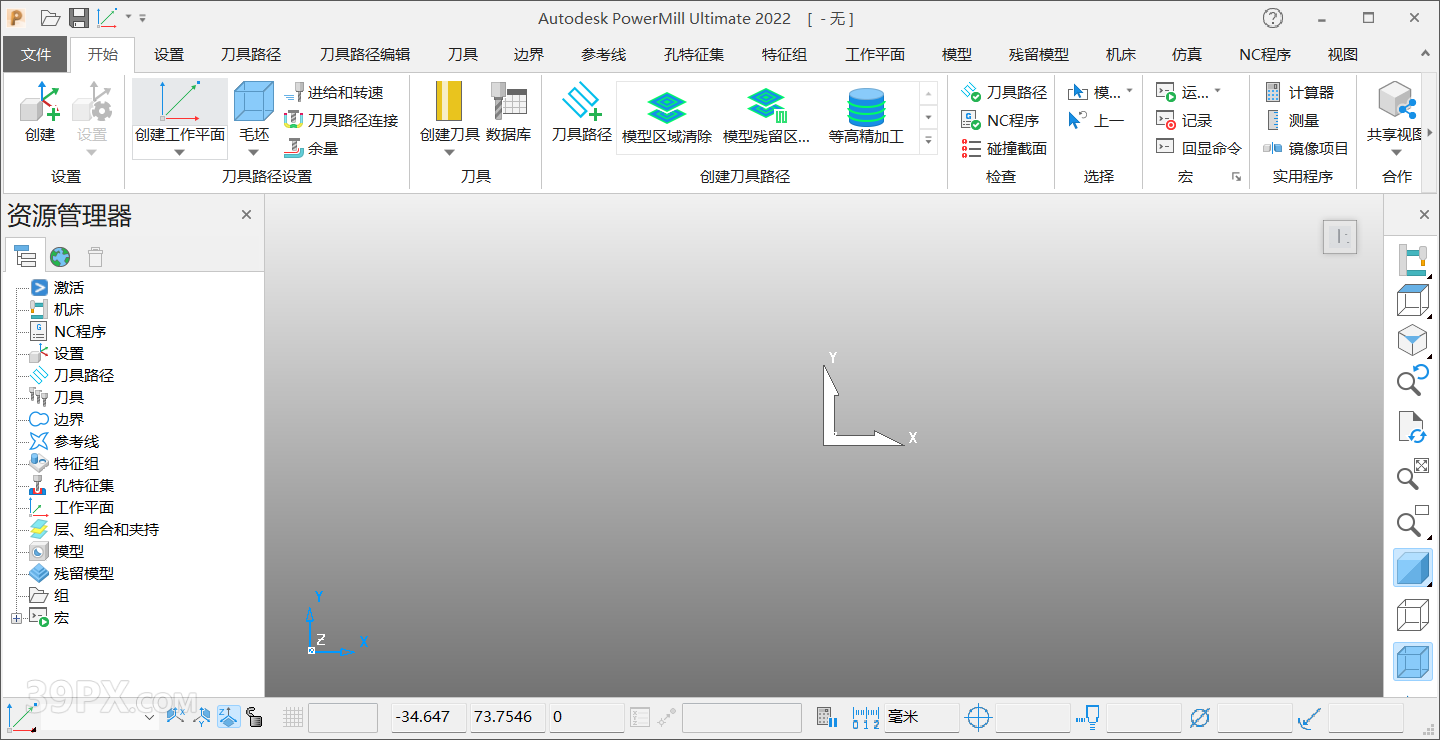Open the 毛坯 dropdown arrow
This screenshot has height=740, width=1440.
253,153
